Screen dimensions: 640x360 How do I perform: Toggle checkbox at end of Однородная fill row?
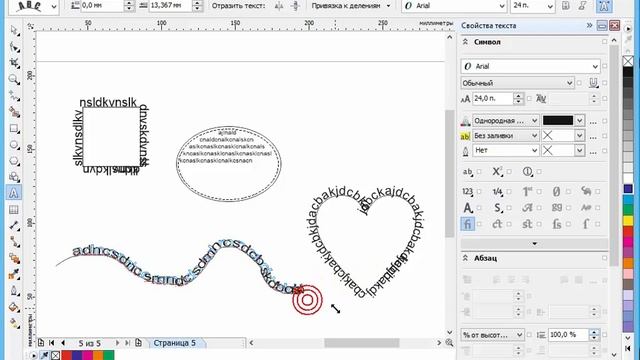pos(604,121)
